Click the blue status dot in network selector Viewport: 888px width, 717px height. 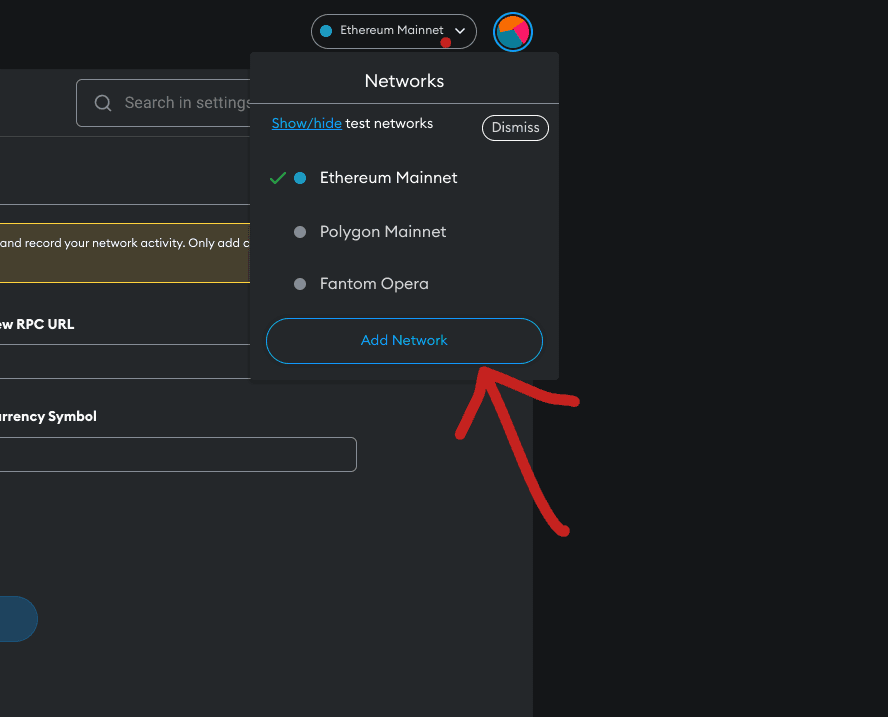point(326,31)
